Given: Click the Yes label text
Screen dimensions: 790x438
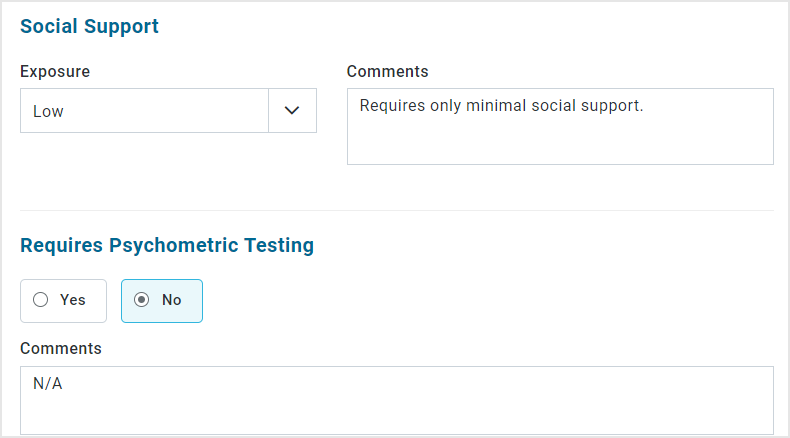Looking at the screenshot, I should (x=73, y=300).
